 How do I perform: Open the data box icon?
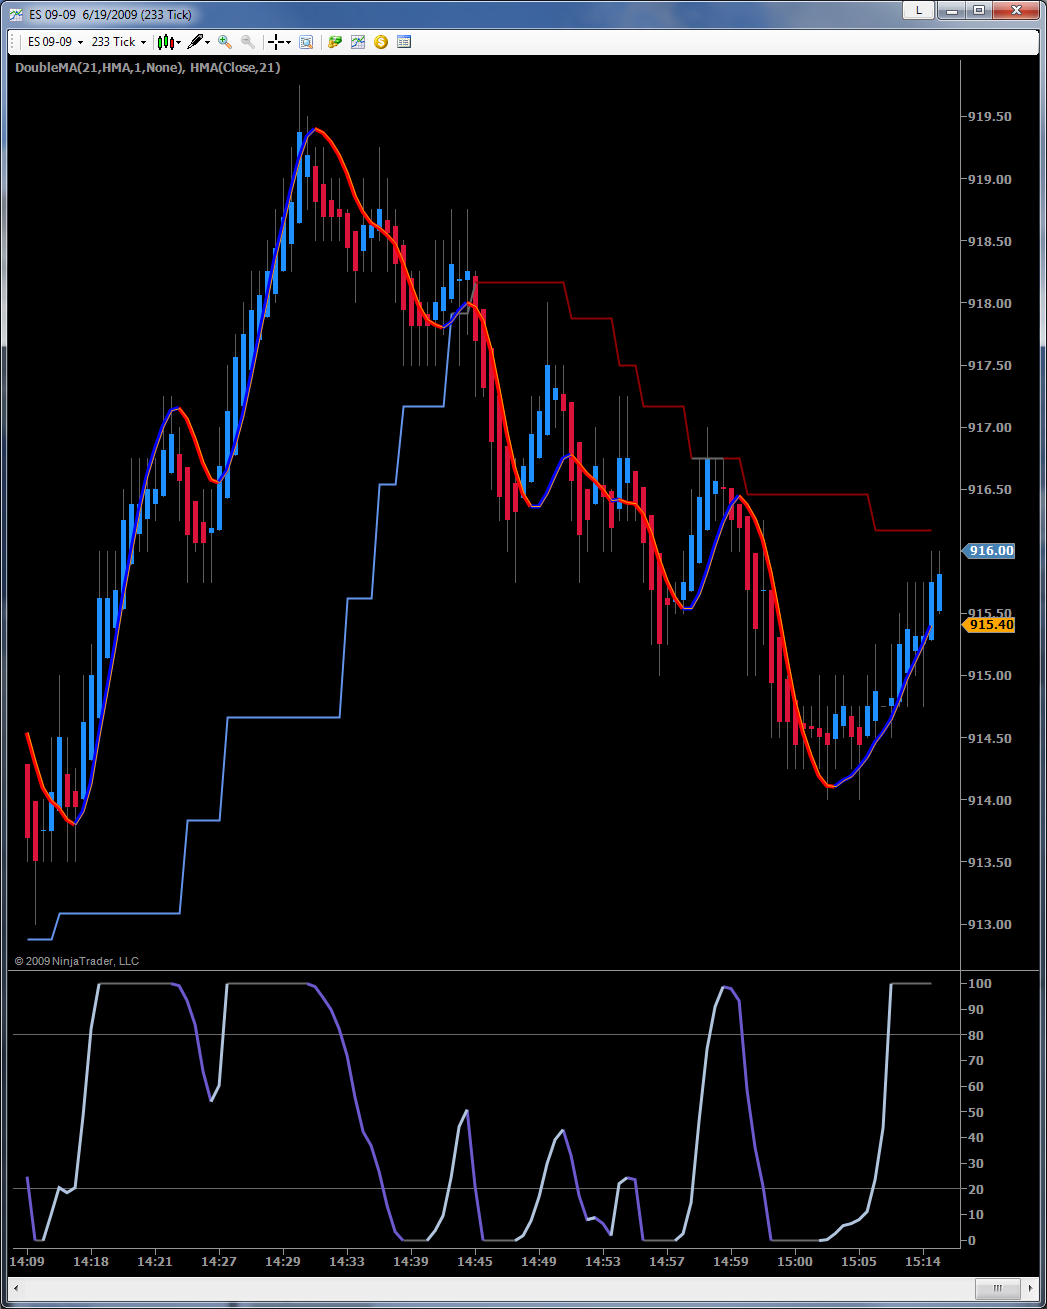coord(306,42)
